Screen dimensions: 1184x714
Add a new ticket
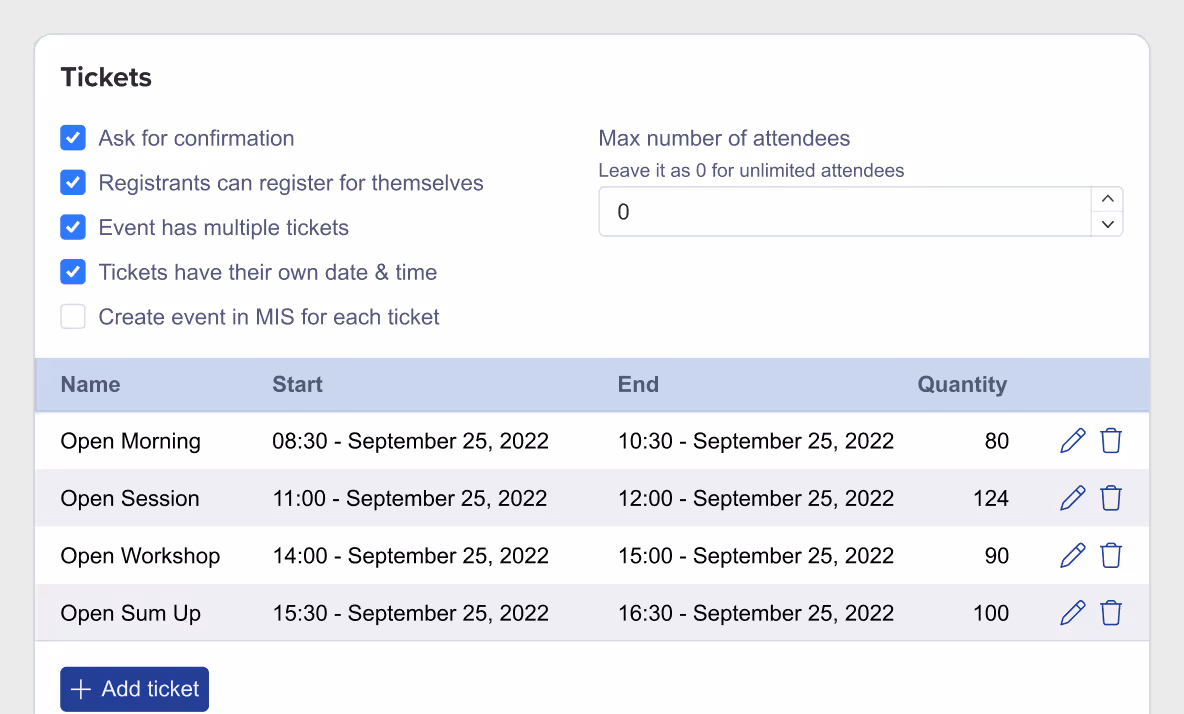[134, 689]
